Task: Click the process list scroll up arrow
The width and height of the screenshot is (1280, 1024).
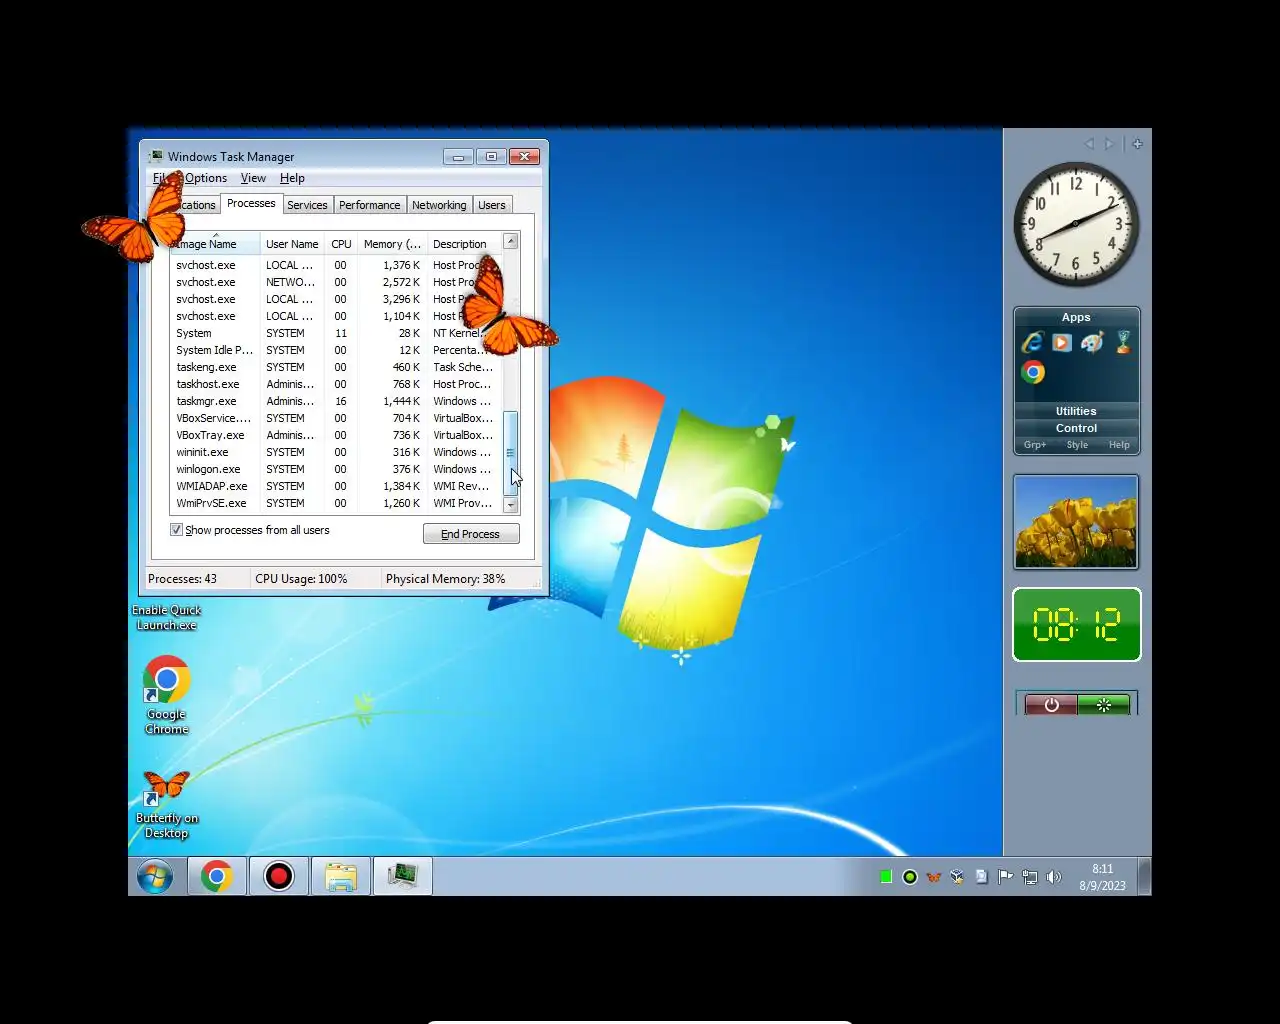Action: pyautogui.click(x=510, y=241)
